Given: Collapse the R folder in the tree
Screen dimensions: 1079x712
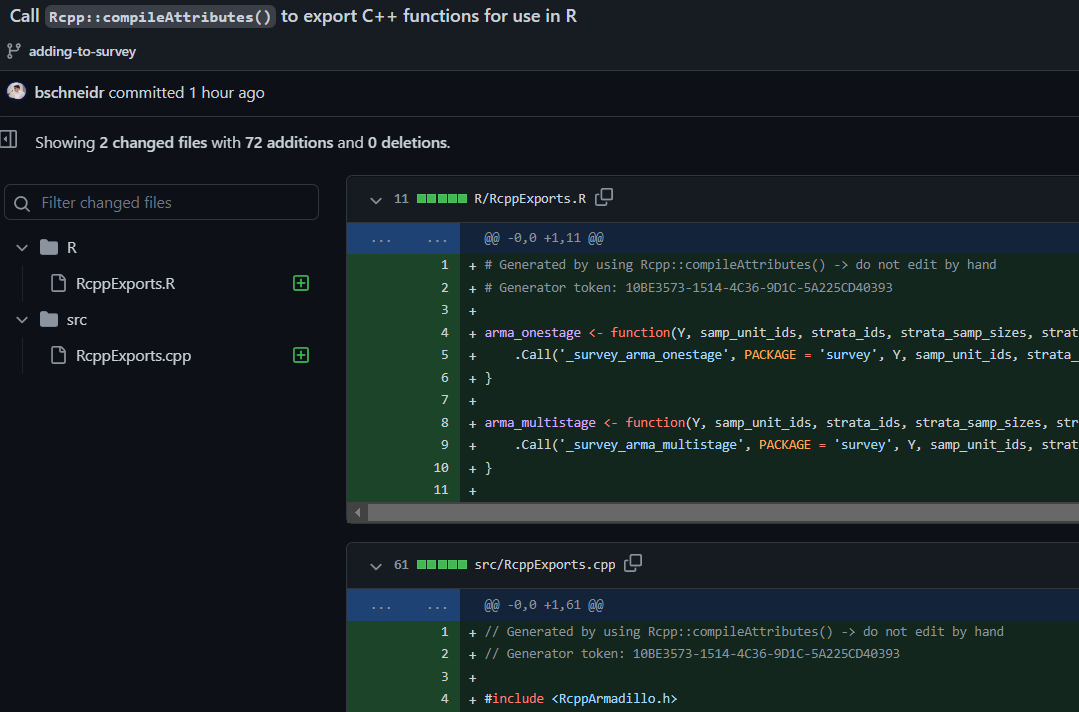Looking at the screenshot, I should (x=22, y=248).
